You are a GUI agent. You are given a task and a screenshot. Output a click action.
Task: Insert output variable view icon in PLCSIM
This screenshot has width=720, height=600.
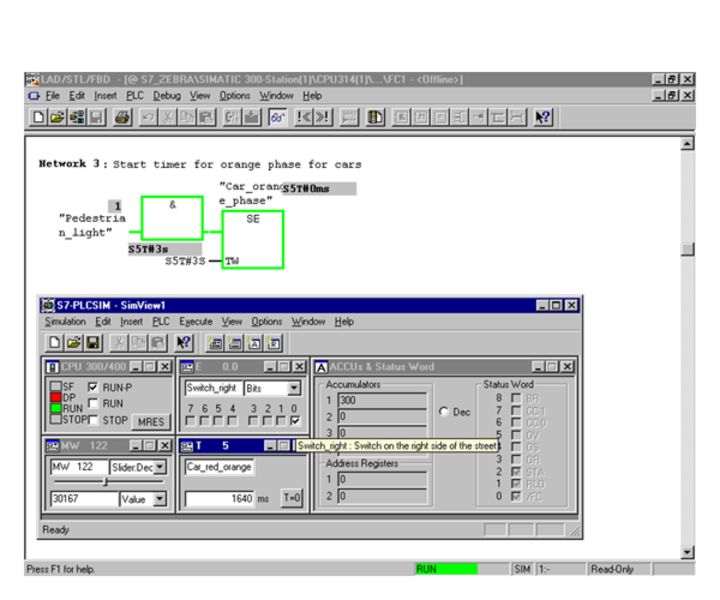click(x=235, y=343)
